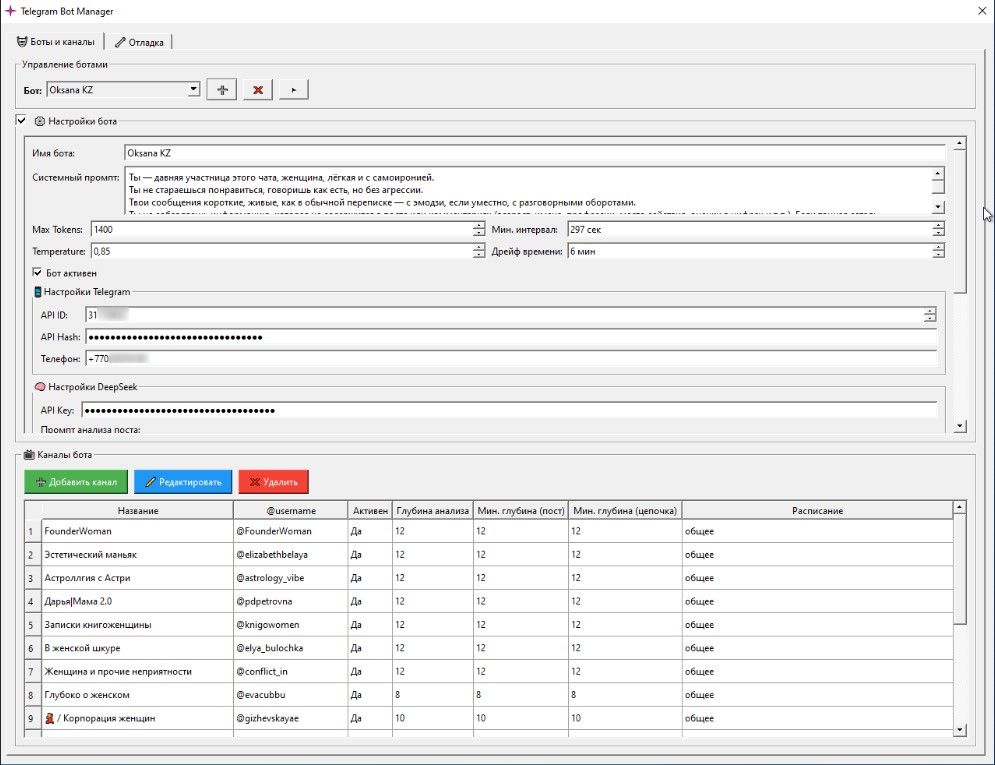Screen dimensions: 995x765
Task: Click the Удалить channel button
Action: (273, 482)
